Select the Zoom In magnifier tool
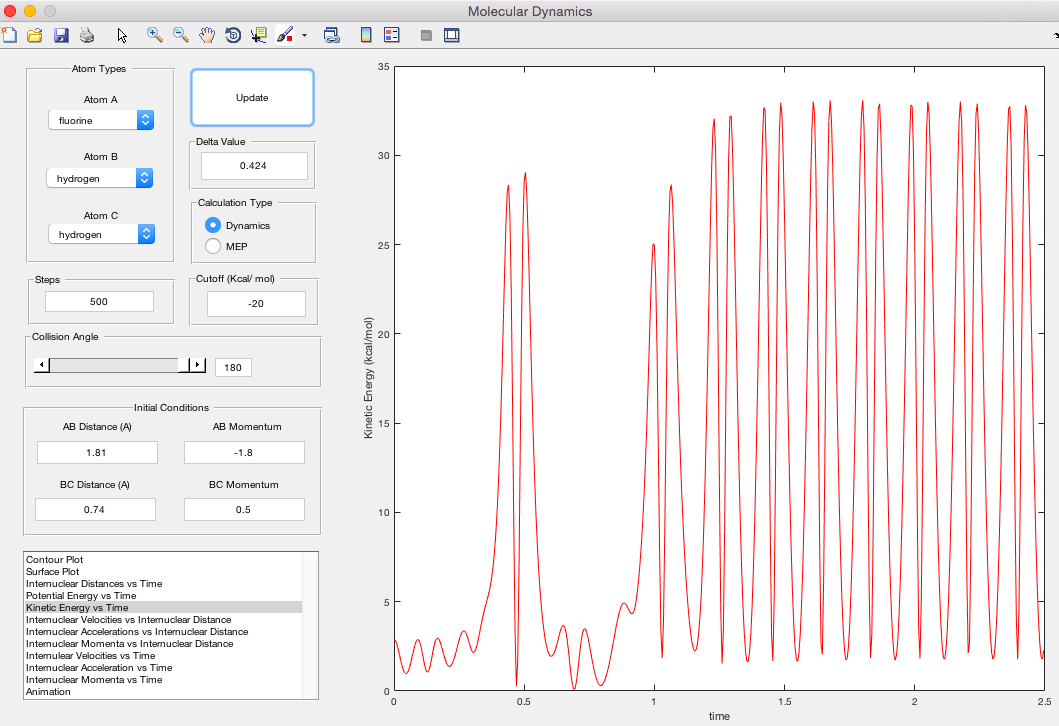This screenshot has height=726, width=1059. tap(155, 35)
